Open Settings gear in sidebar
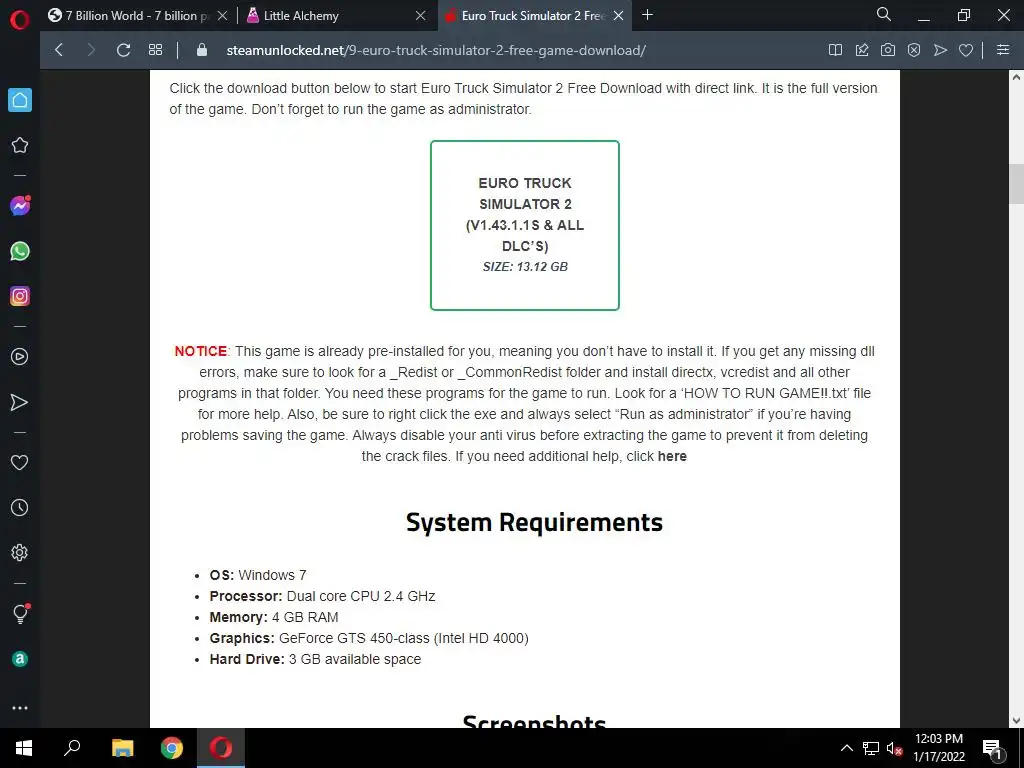1024x768 pixels. 20,552
